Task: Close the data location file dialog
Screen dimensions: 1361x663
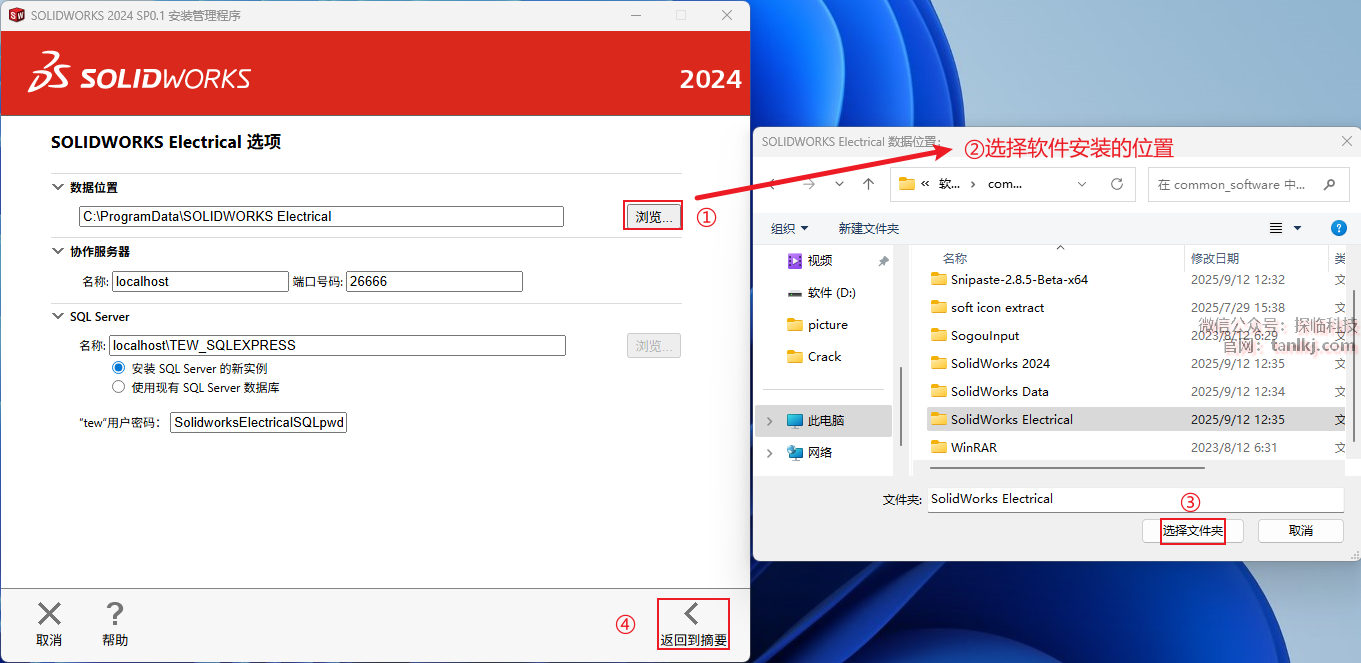Action: point(1347,142)
